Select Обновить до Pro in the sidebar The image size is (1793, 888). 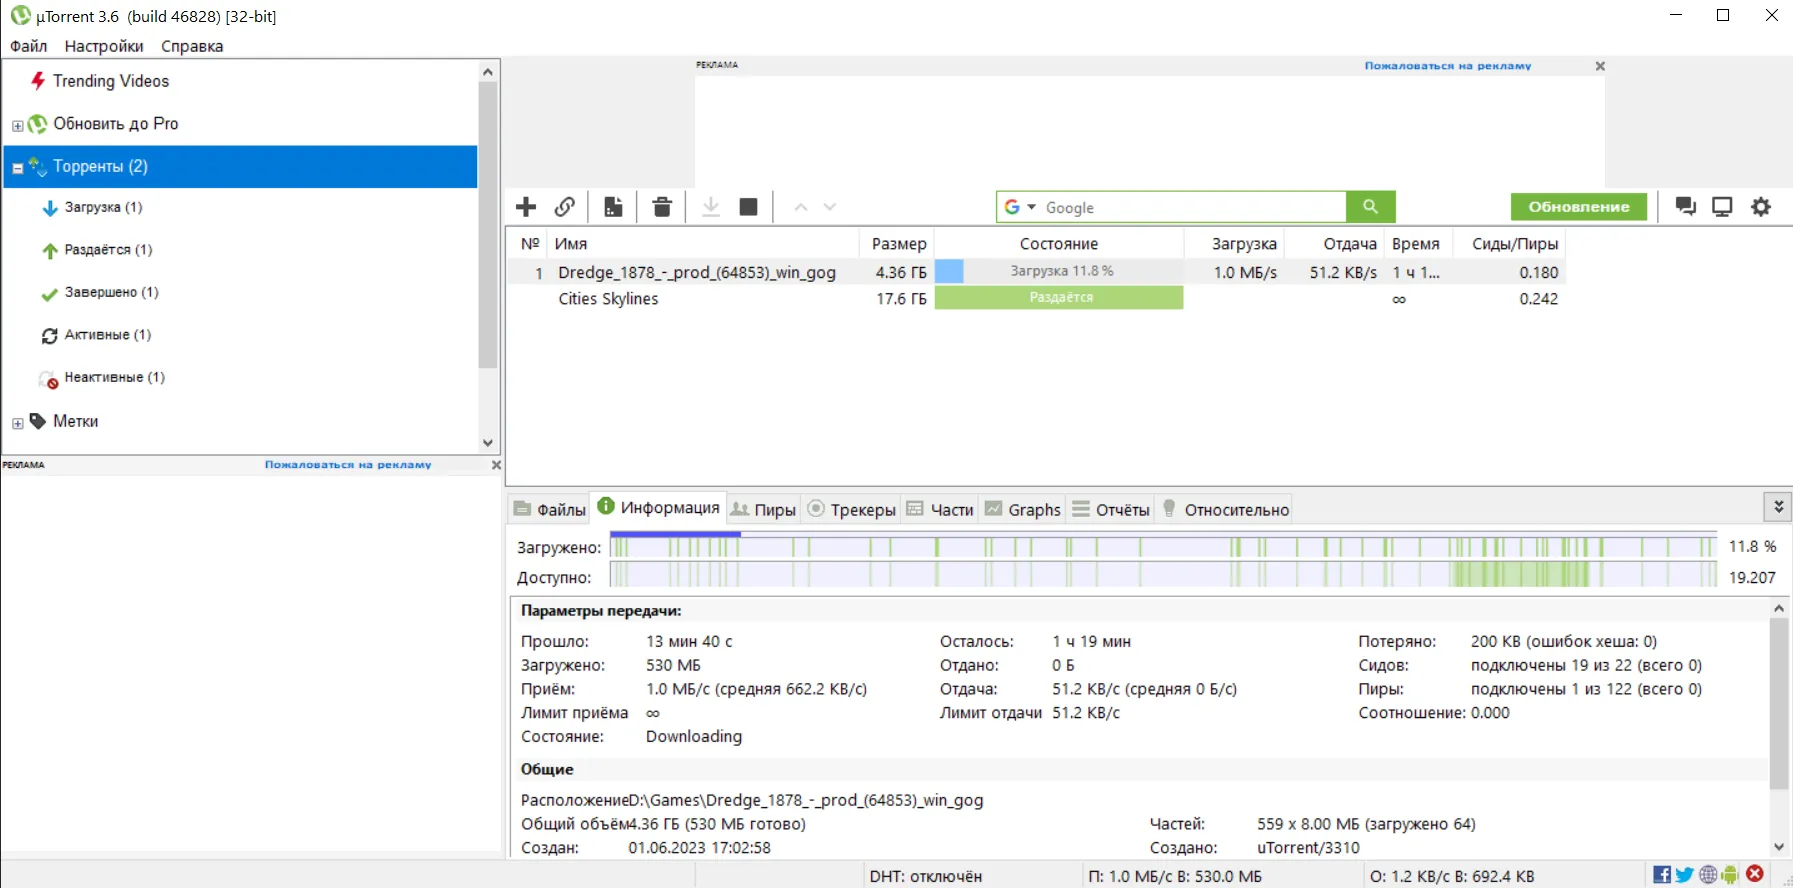tap(115, 124)
